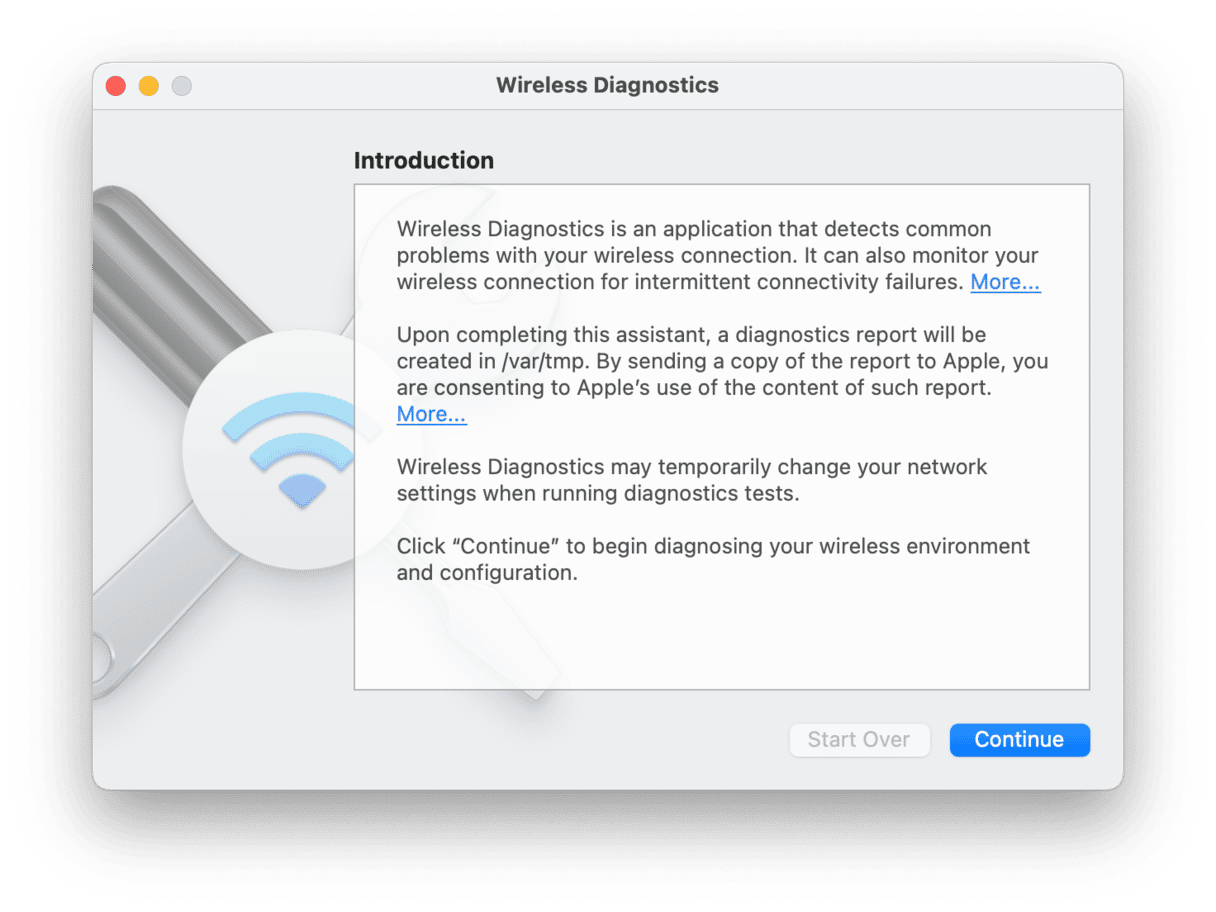Viewport: 1216px width, 912px height.
Task: Minimize window with the yellow button
Action: coord(149,86)
